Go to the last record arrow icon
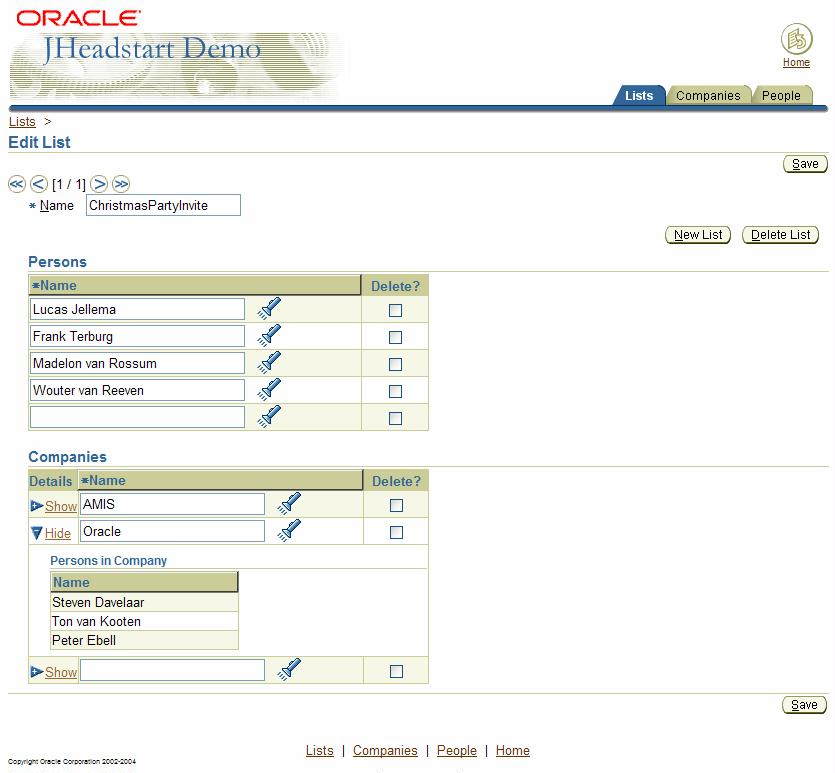 121,184
